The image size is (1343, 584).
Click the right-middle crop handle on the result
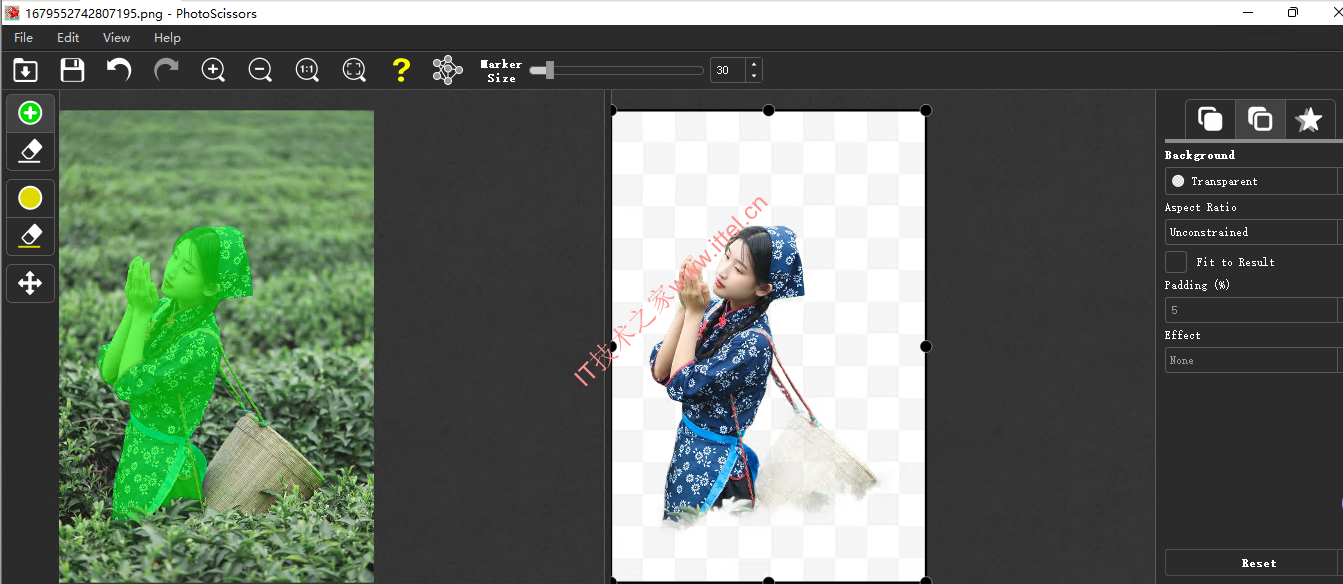click(926, 346)
